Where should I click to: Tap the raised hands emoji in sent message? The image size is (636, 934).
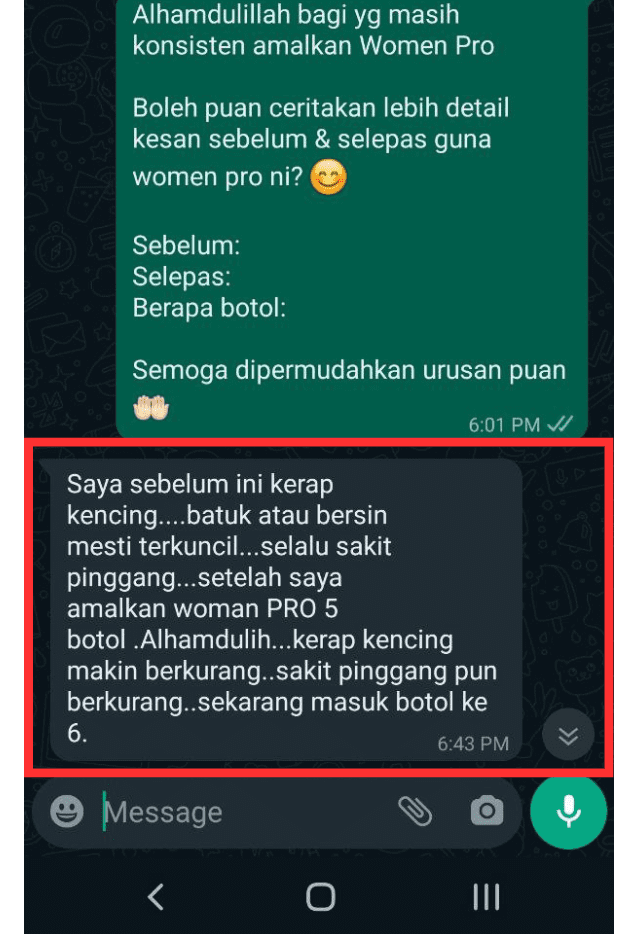pos(151,408)
